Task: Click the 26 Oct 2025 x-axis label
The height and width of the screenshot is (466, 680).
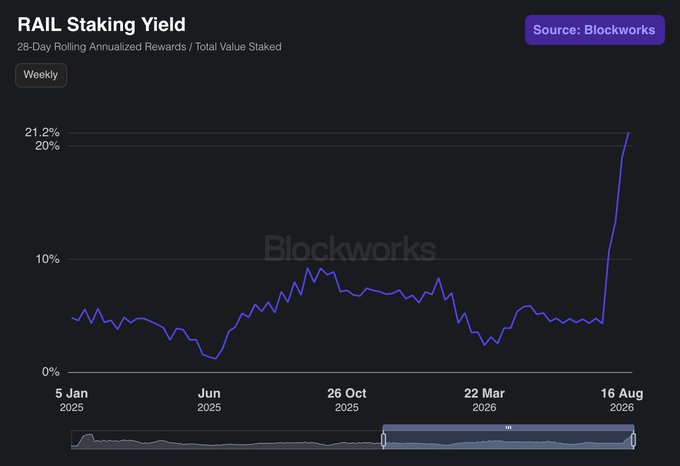Action: pos(347,400)
